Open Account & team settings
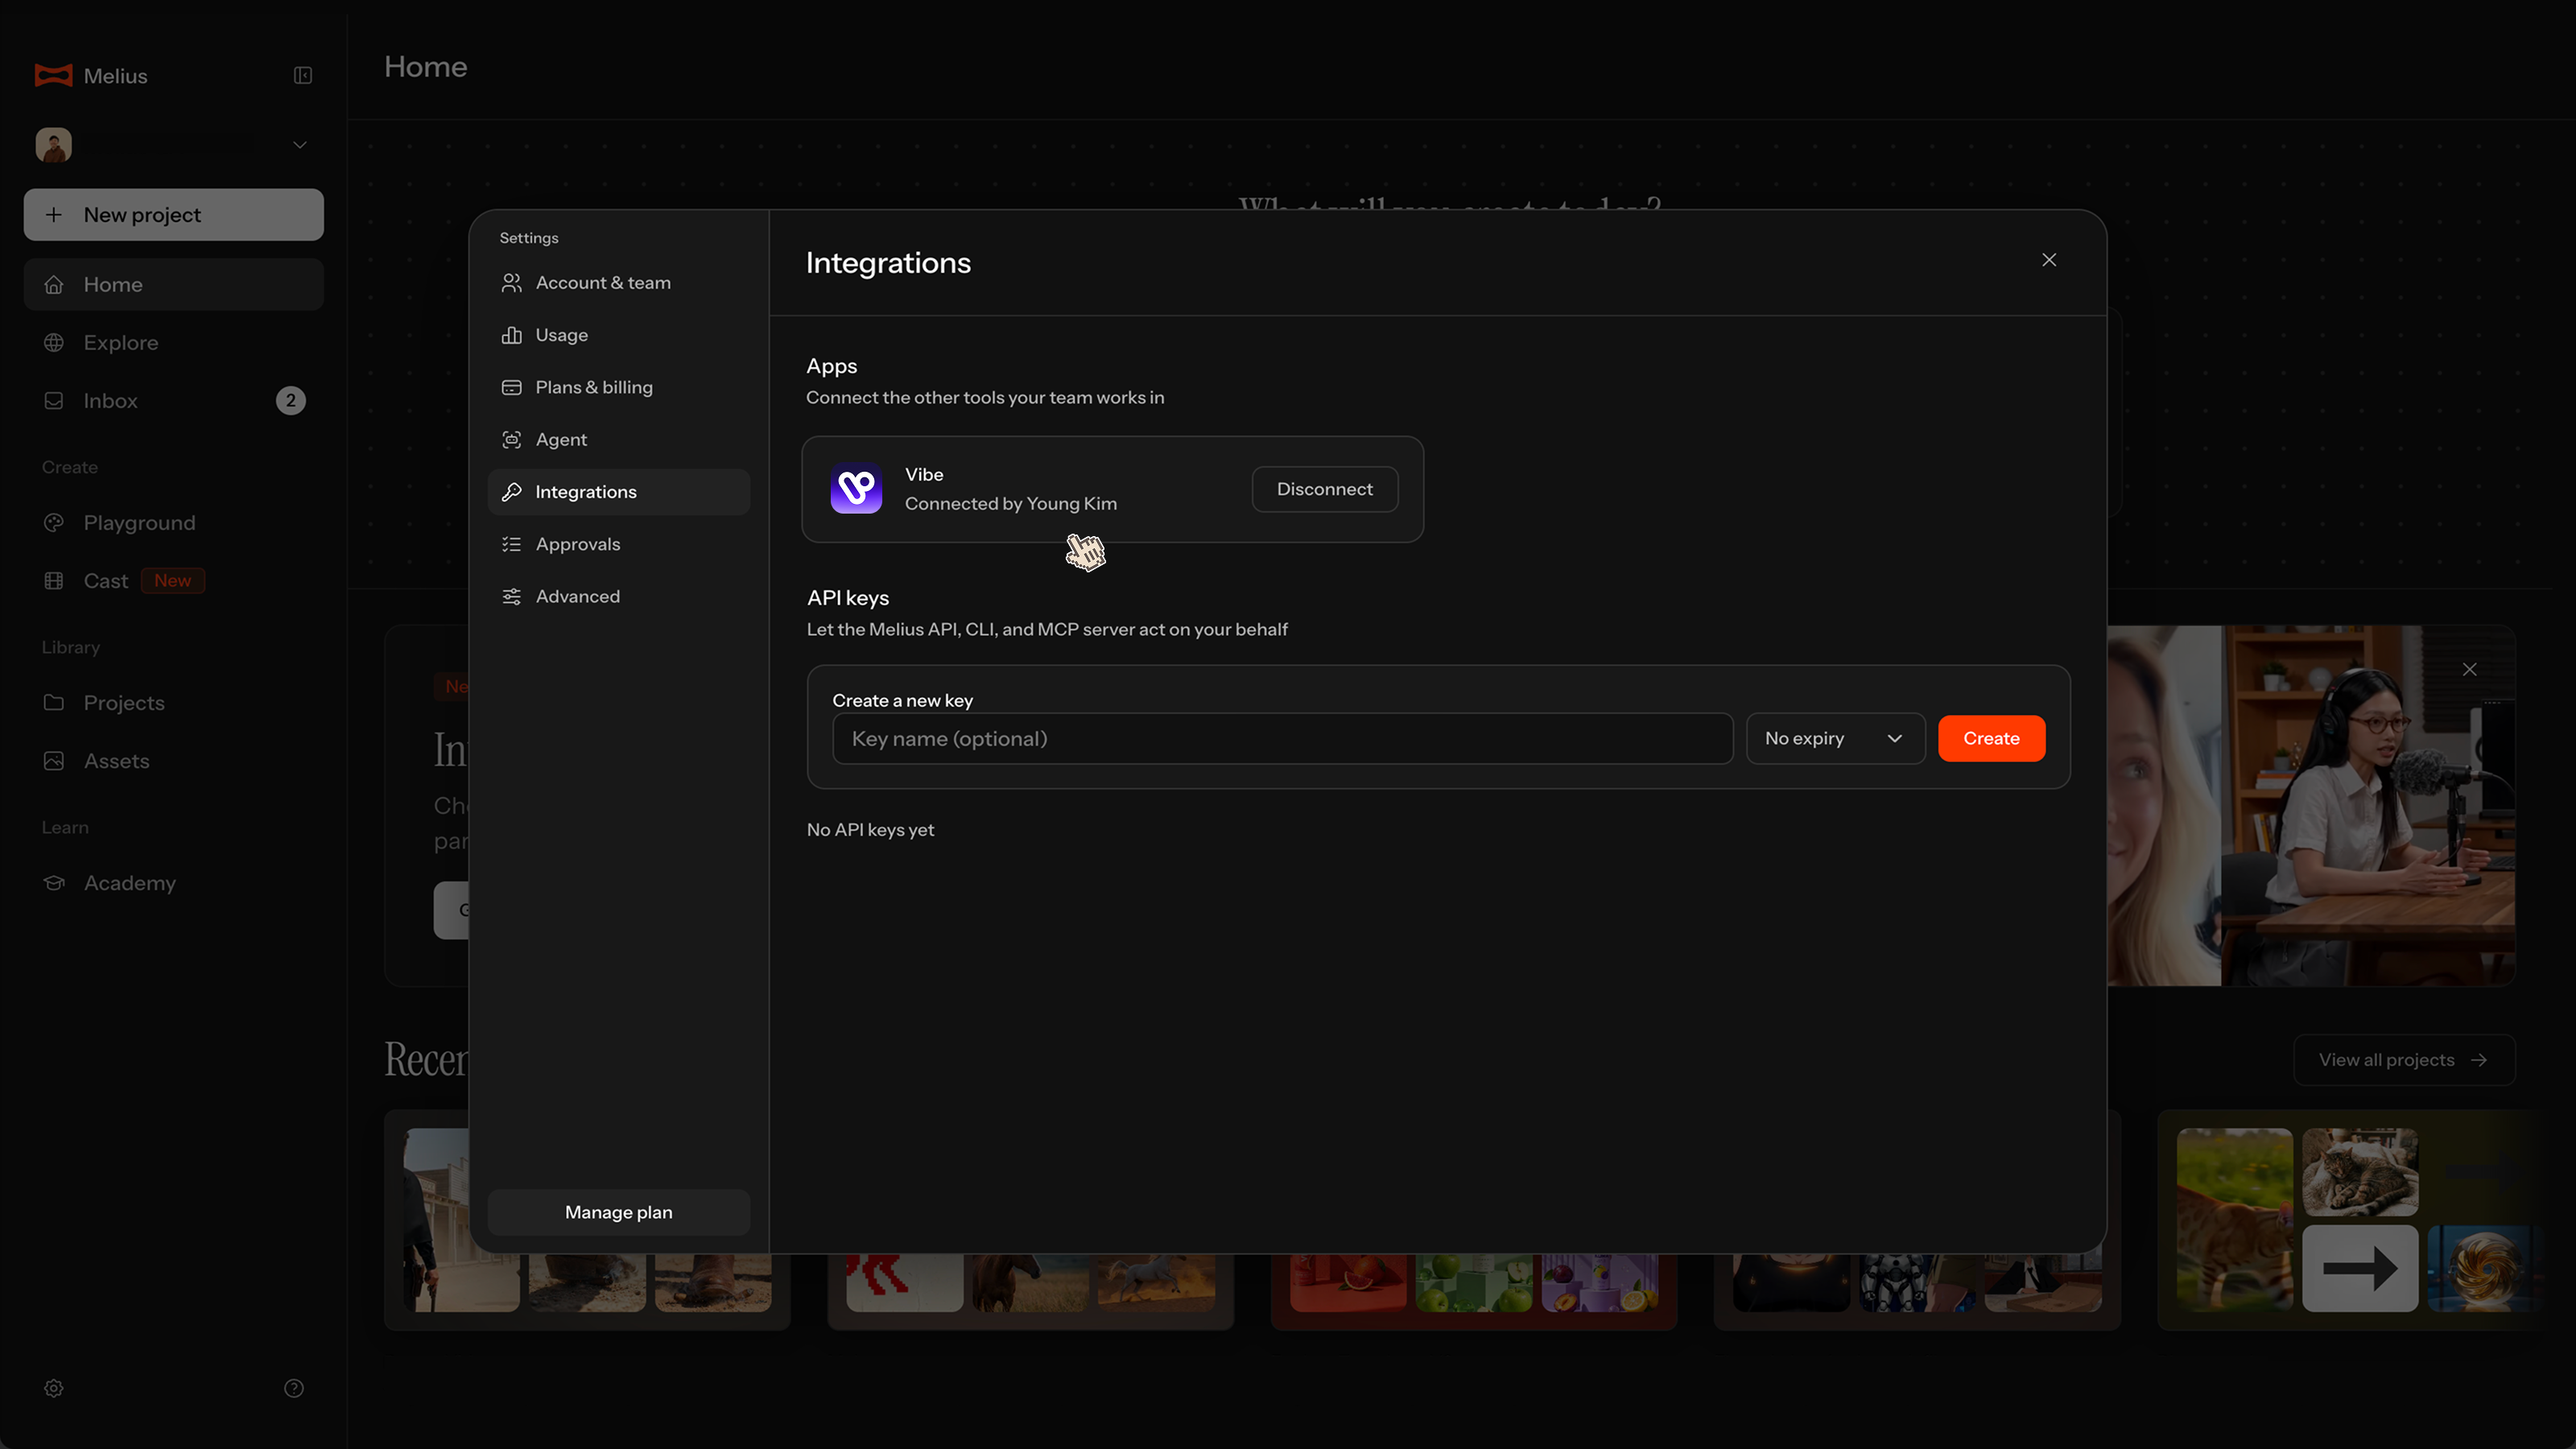The image size is (2576, 1449). (x=619, y=283)
